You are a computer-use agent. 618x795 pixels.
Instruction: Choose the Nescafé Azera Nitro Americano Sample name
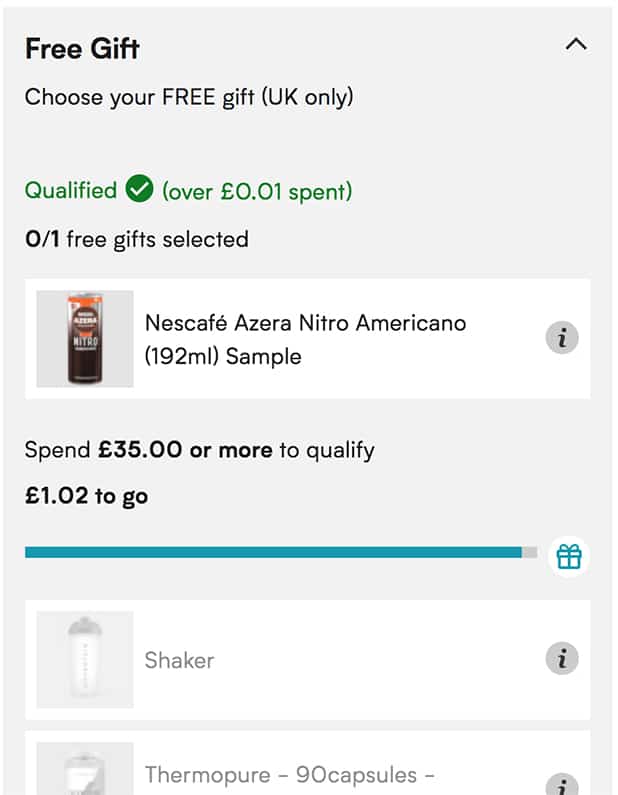coord(305,339)
